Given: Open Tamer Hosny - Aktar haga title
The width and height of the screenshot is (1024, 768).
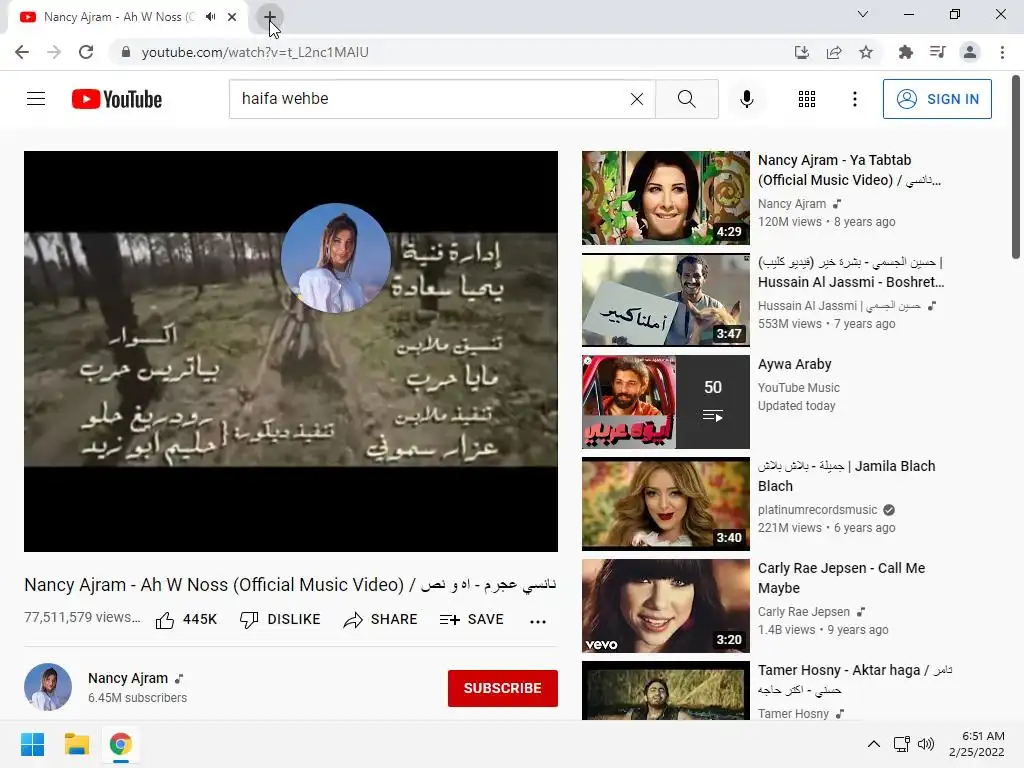Looking at the screenshot, I should [854, 680].
